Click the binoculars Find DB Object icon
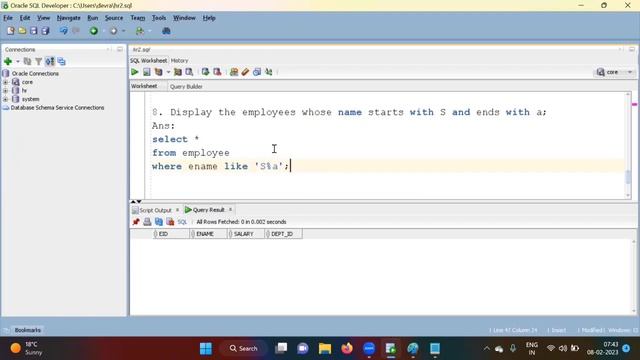Viewport: 640px width, 360px height. [166, 31]
